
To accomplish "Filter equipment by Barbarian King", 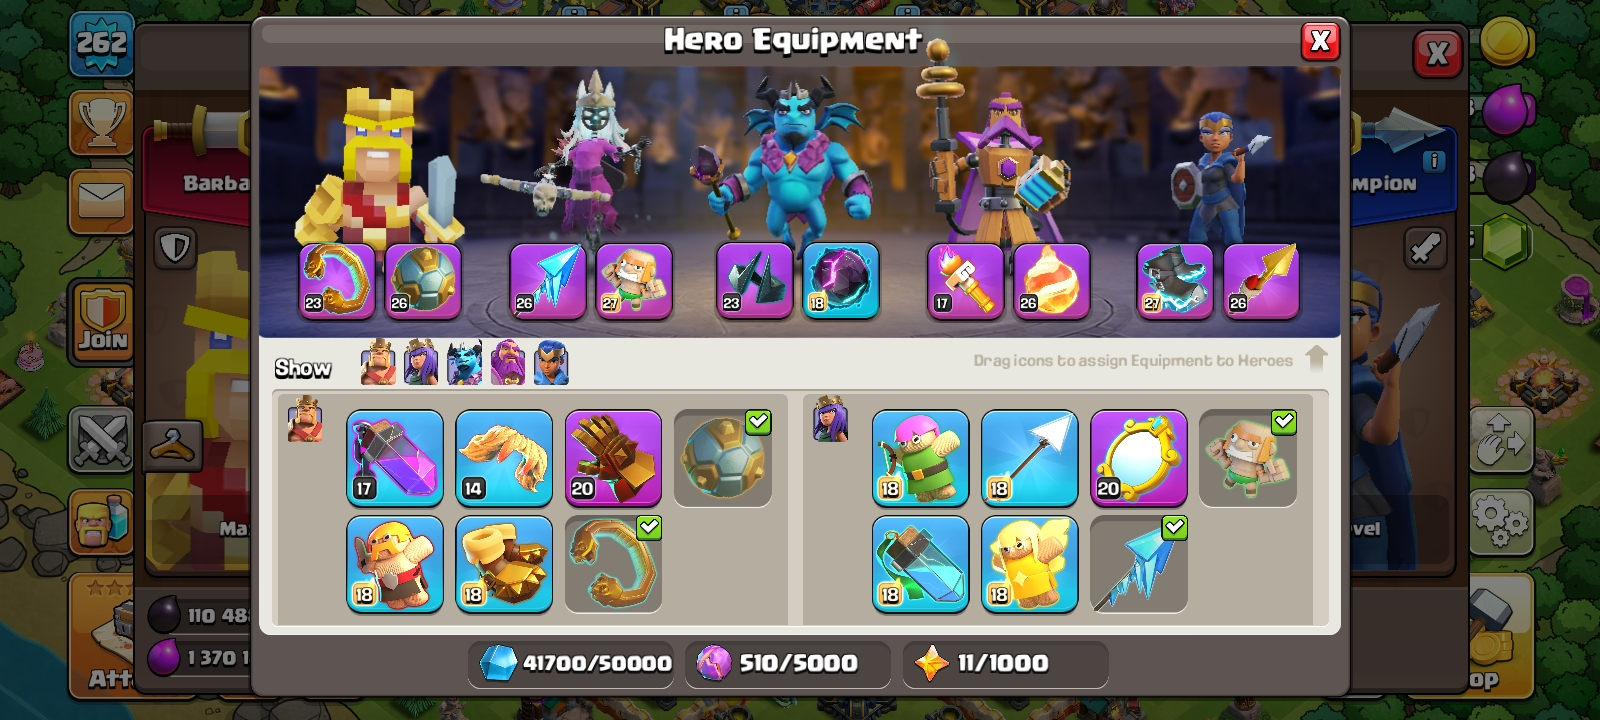I will [378, 363].
